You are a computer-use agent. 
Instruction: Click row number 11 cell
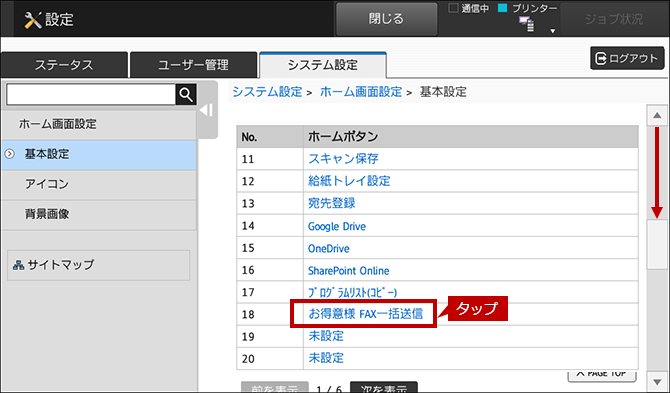click(270, 159)
